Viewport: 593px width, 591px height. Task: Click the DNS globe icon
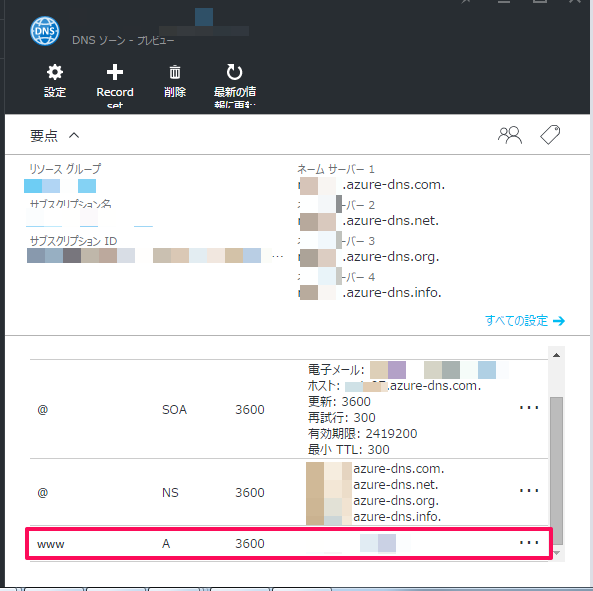point(45,31)
